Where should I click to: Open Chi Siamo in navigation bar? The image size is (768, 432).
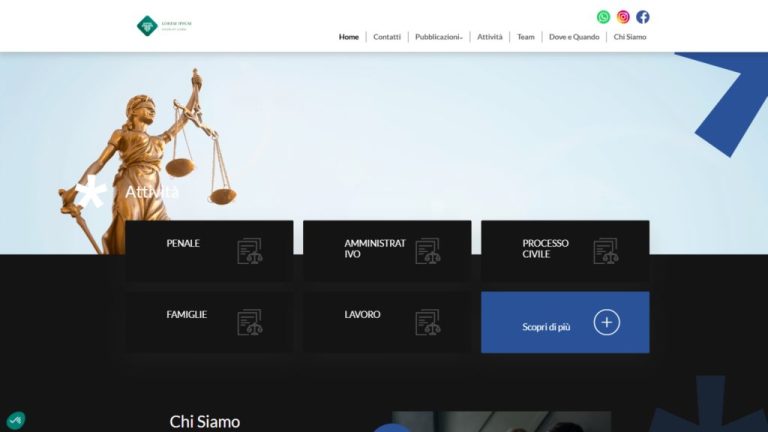coord(630,37)
